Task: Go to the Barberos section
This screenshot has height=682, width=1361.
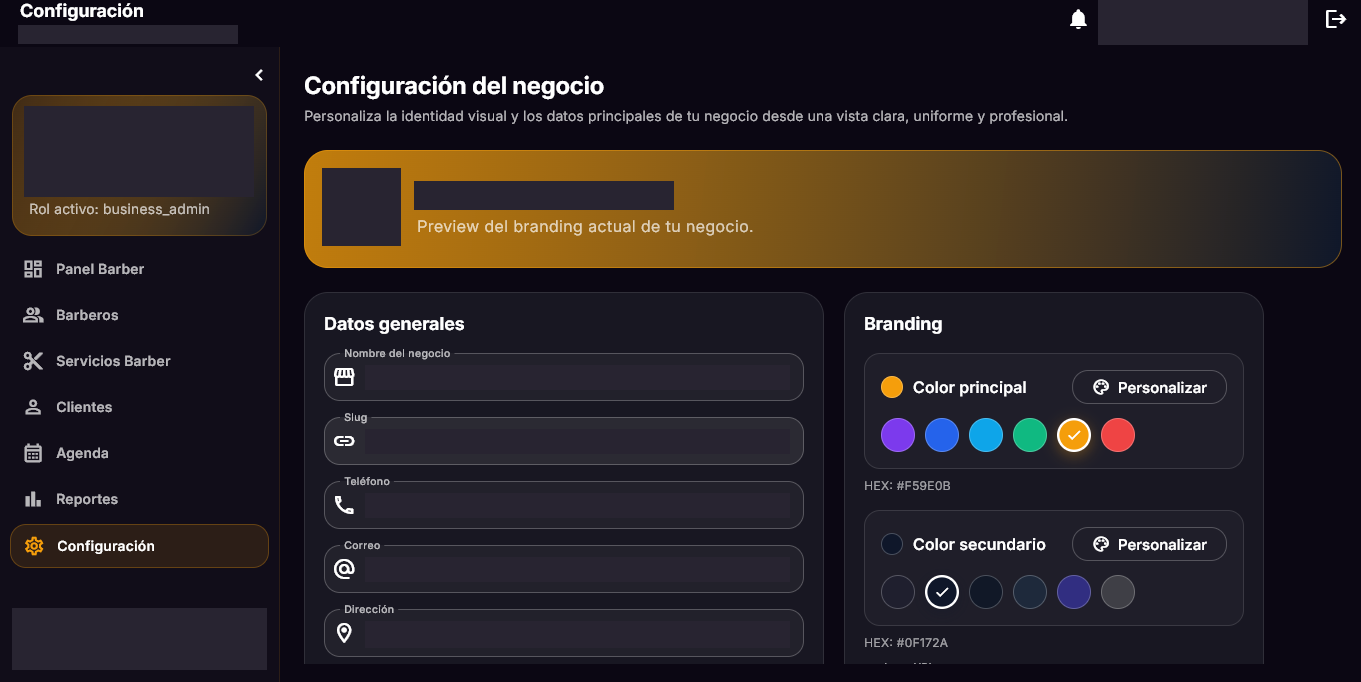Action: click(139, 315)
